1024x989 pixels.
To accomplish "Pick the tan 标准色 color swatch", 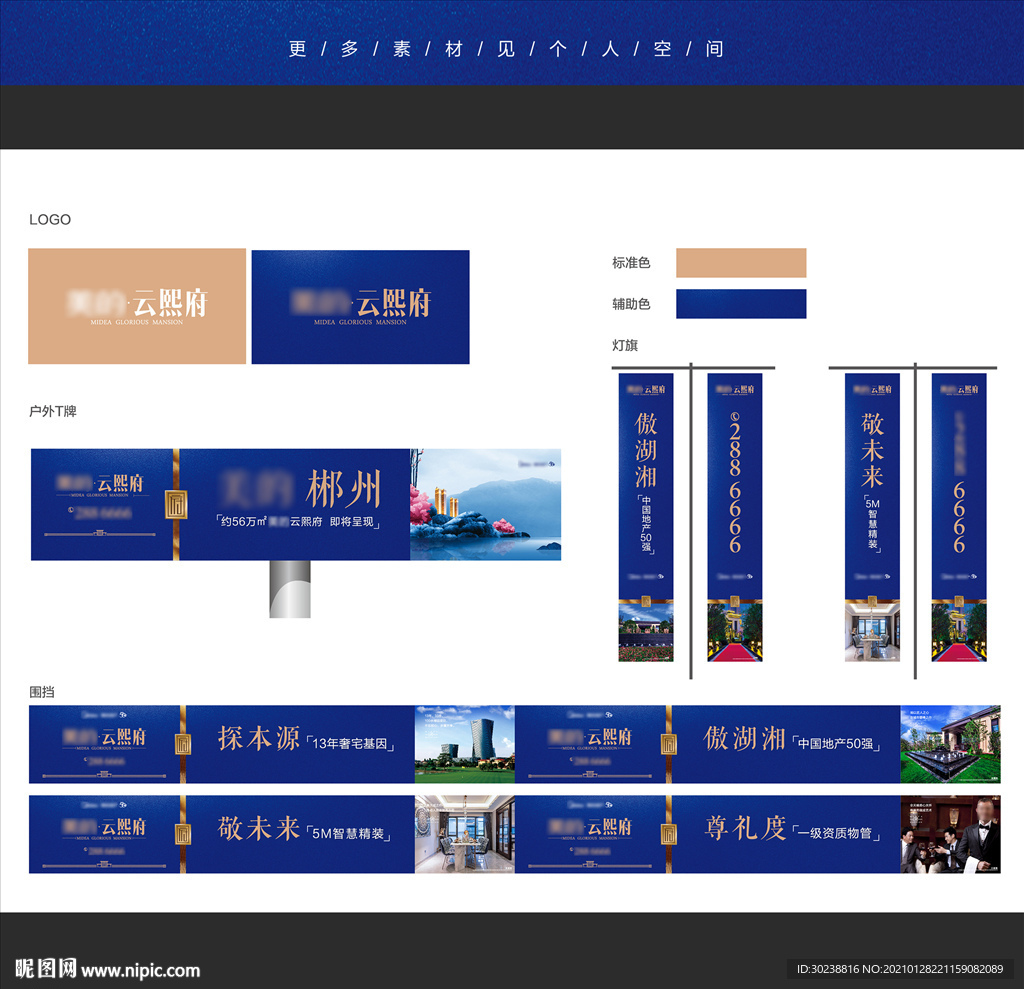I will coord(740,263).
